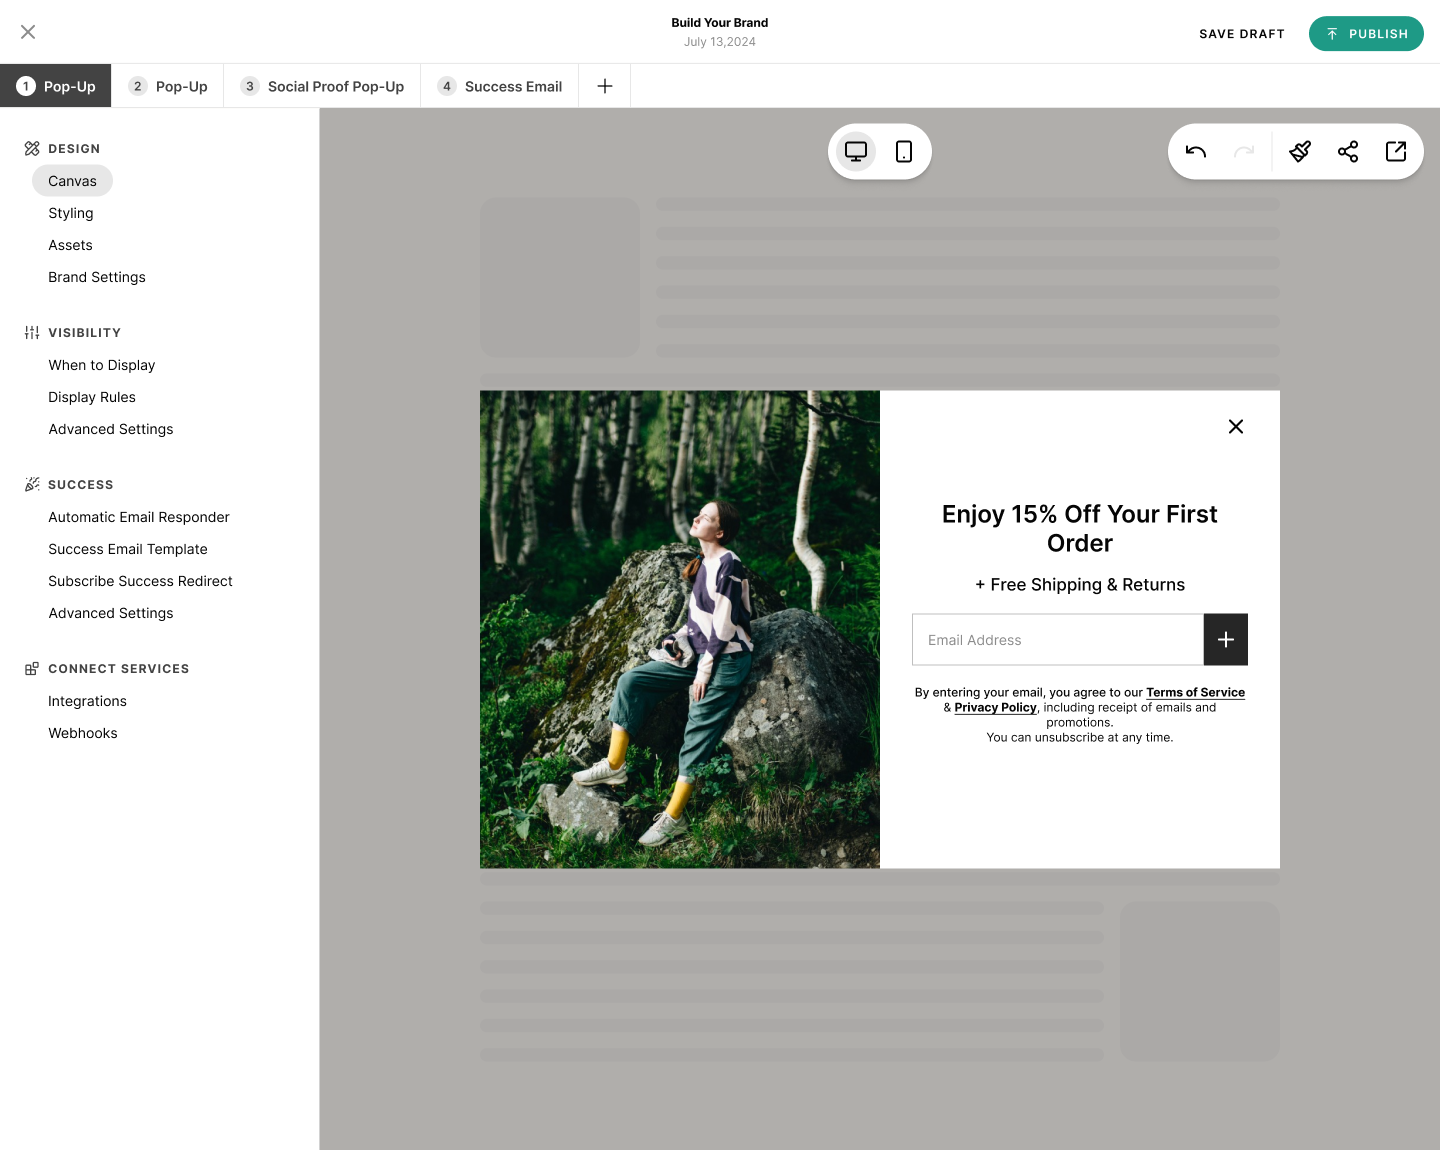The image size is (1440, 1150).
Task: Open Display Rules
Action: coord(92,397)
